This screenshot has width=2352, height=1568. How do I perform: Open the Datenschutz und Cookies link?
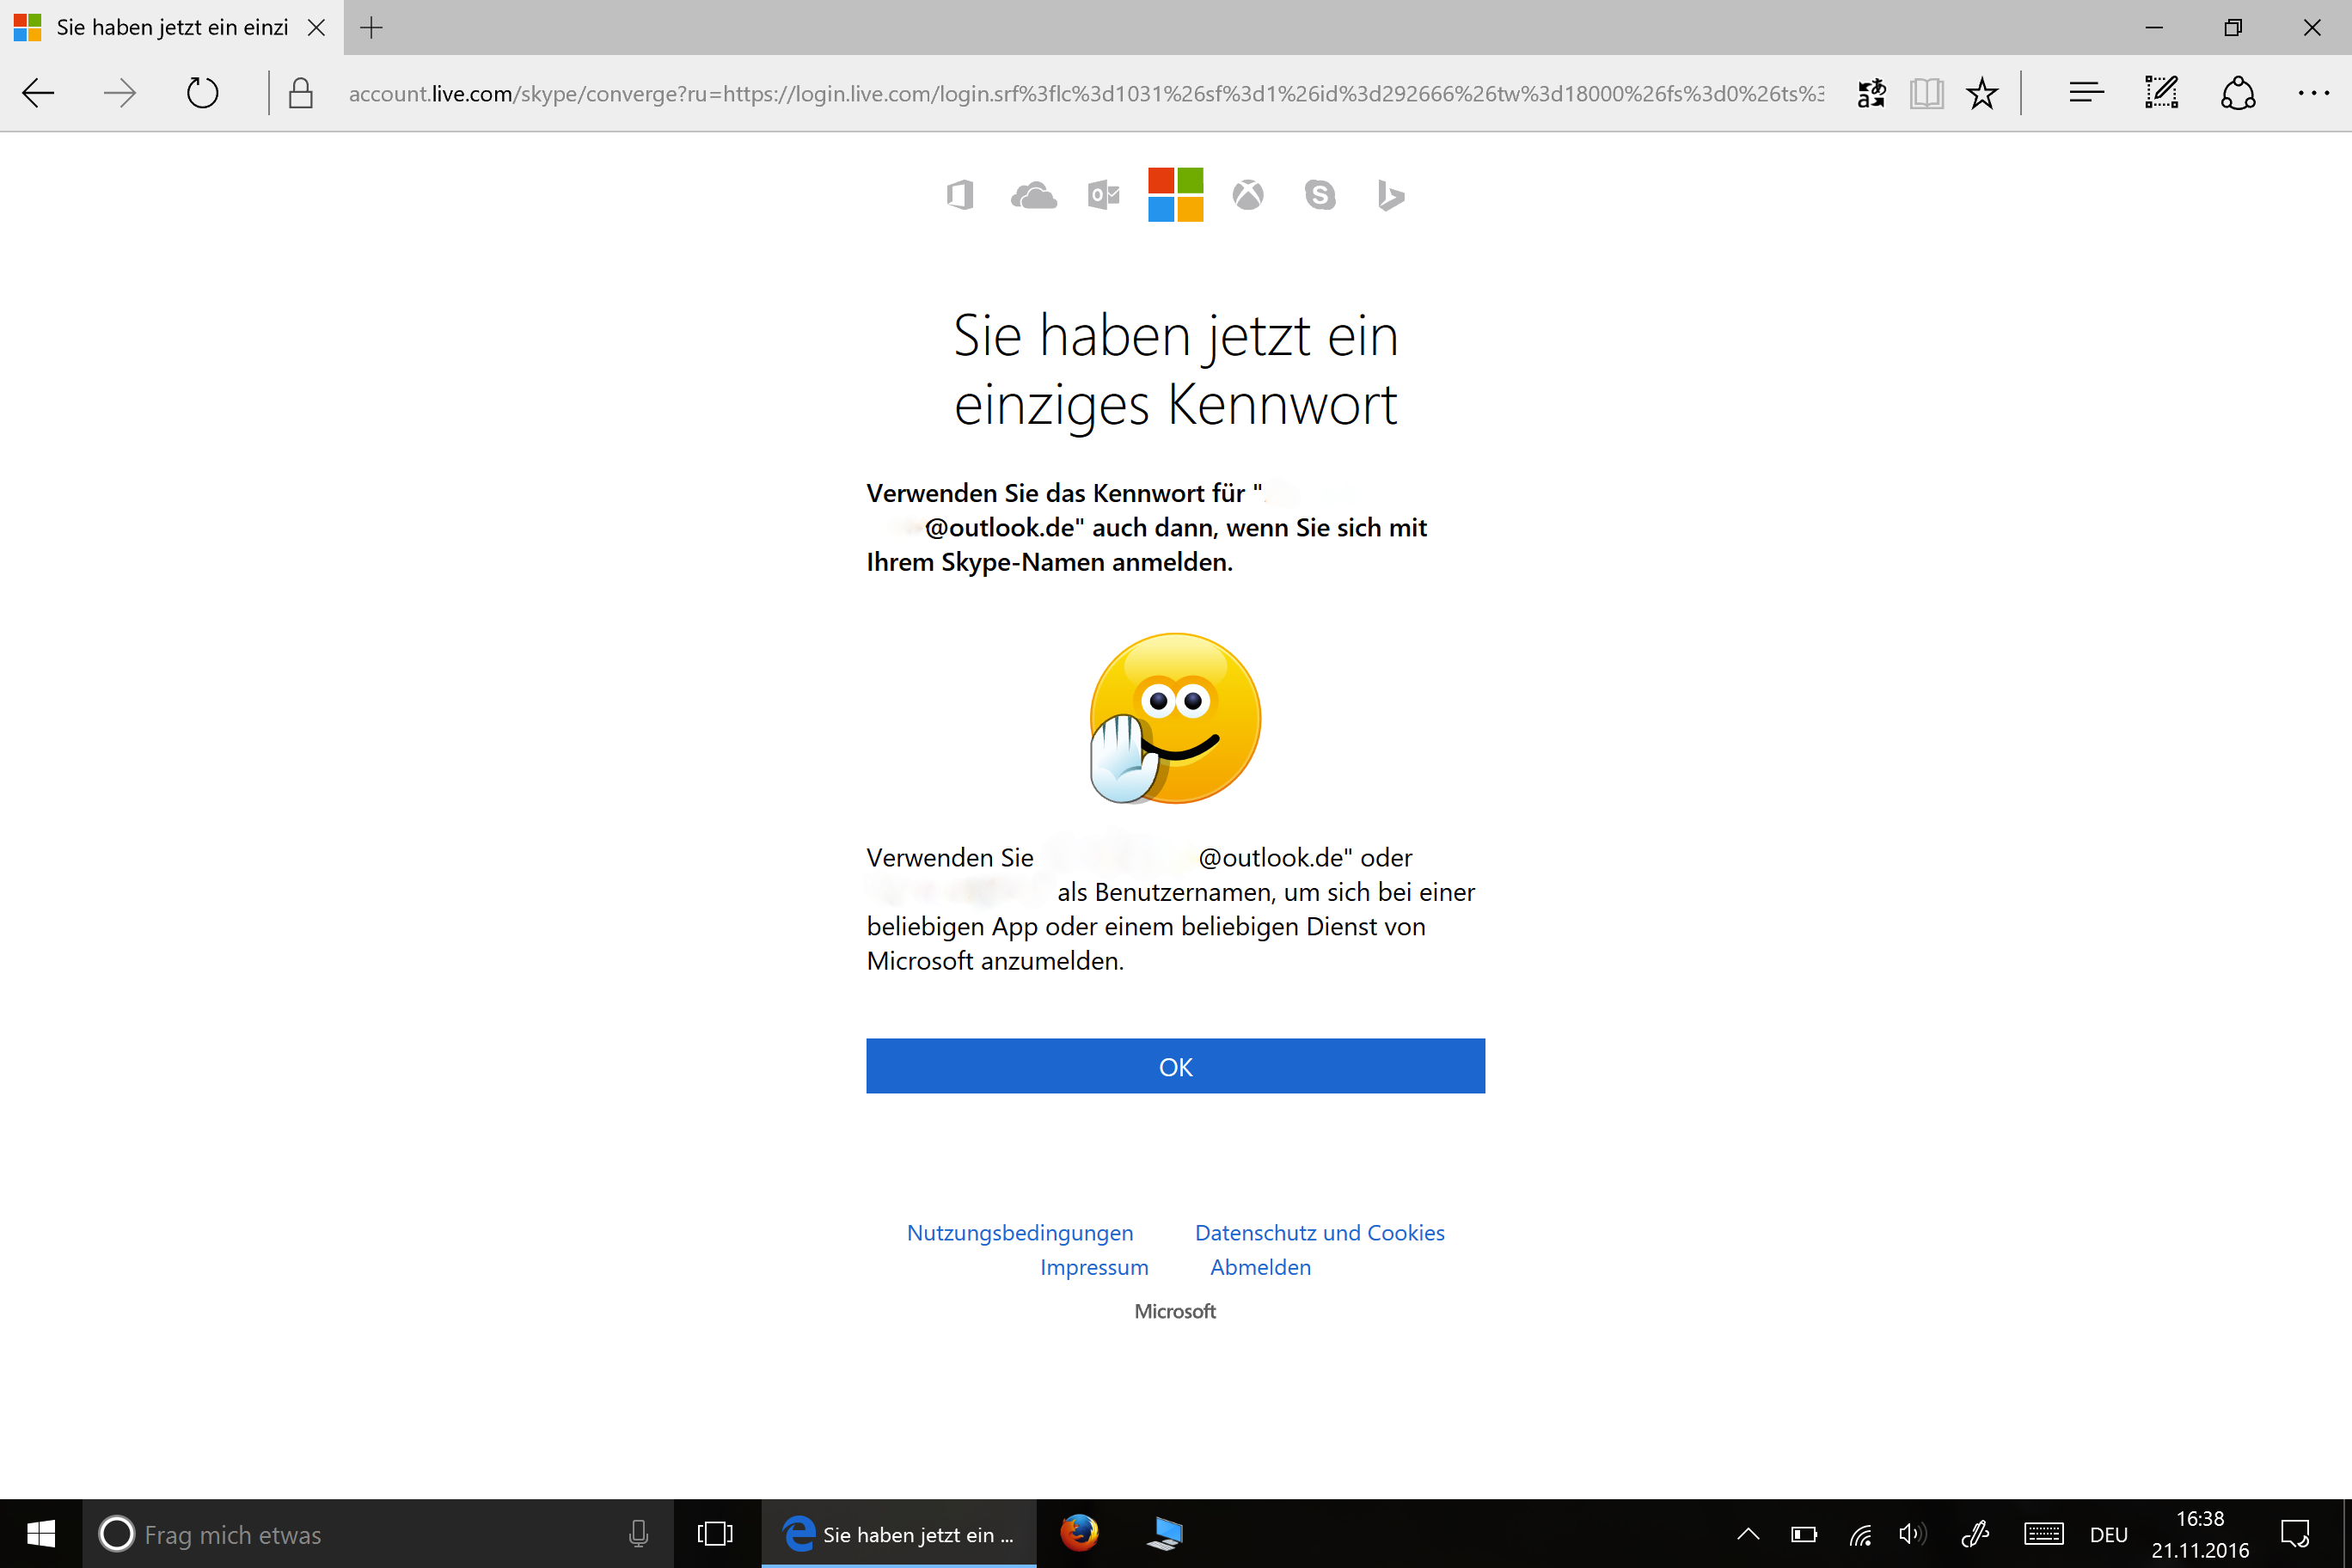1319,1232
